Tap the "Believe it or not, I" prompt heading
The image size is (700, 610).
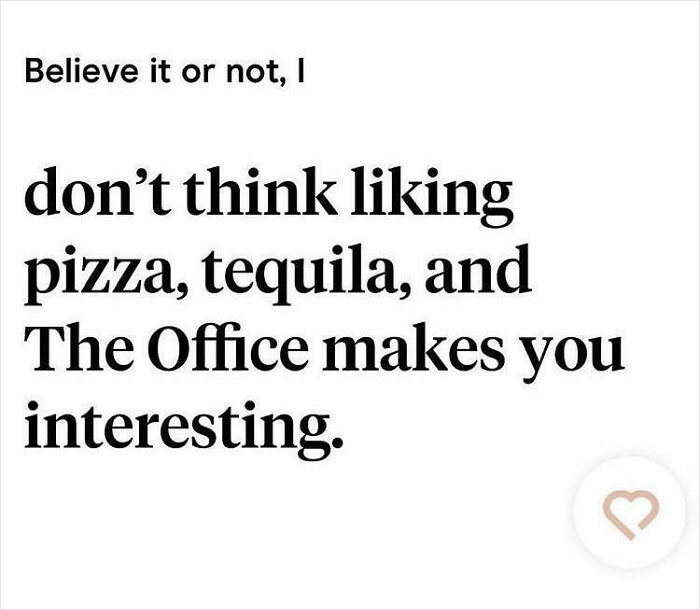[x=165, y=72]
